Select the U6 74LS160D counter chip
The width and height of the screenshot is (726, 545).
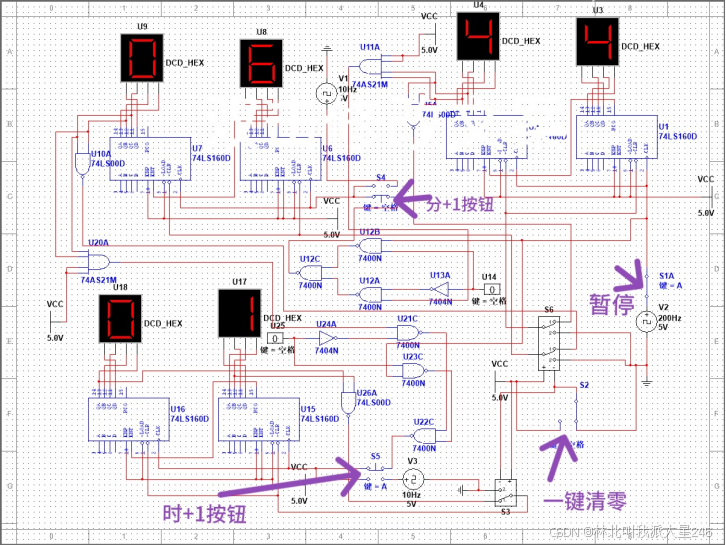[x=281, y=159]
